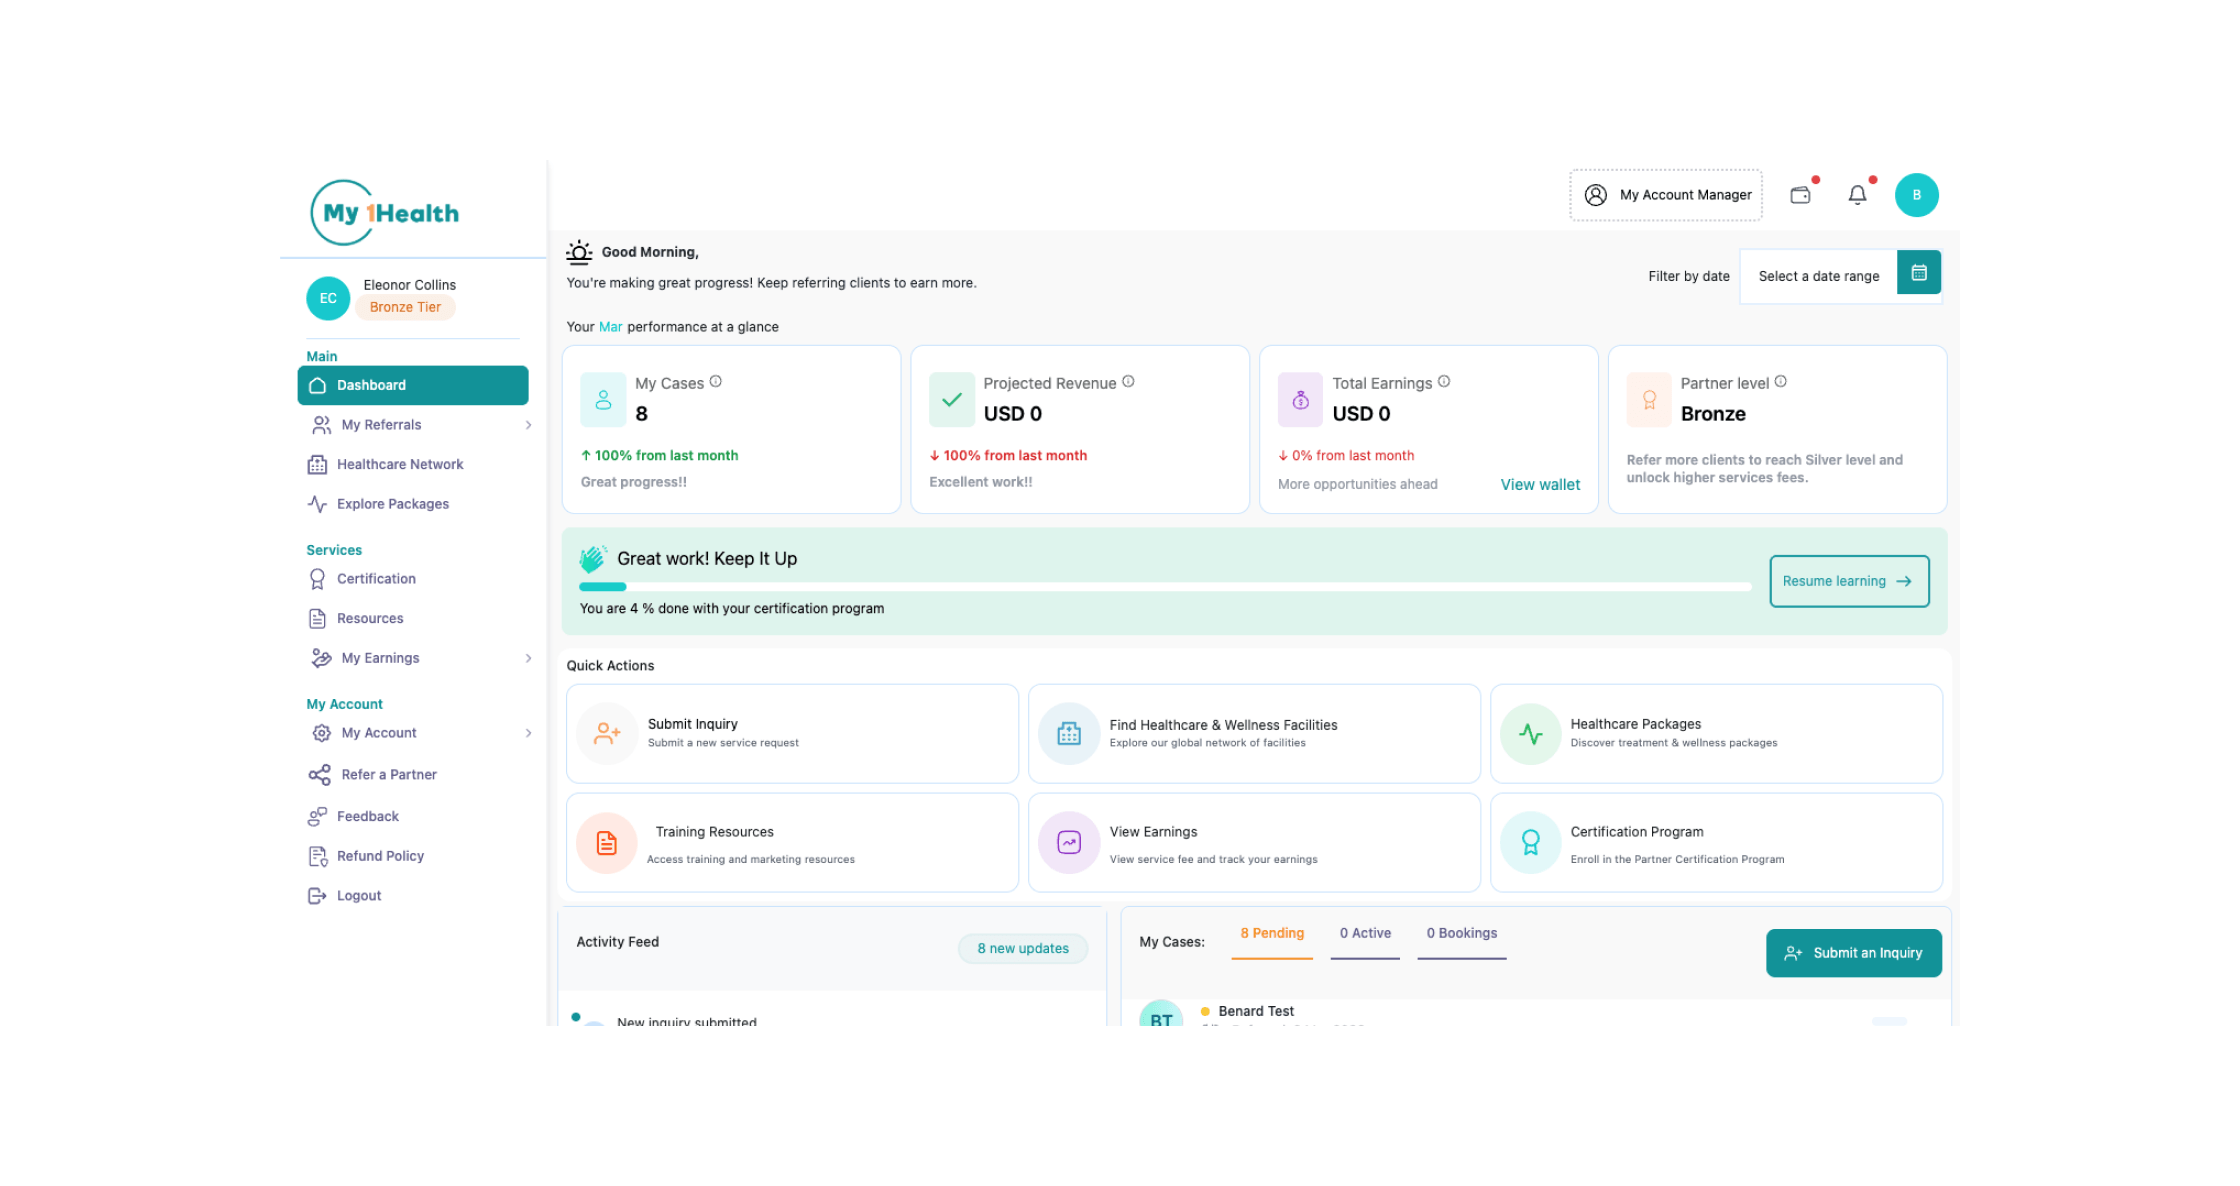Open the Select a date range field
This screenshot has width=2240, height=1186.
(x=1818, y=276)
